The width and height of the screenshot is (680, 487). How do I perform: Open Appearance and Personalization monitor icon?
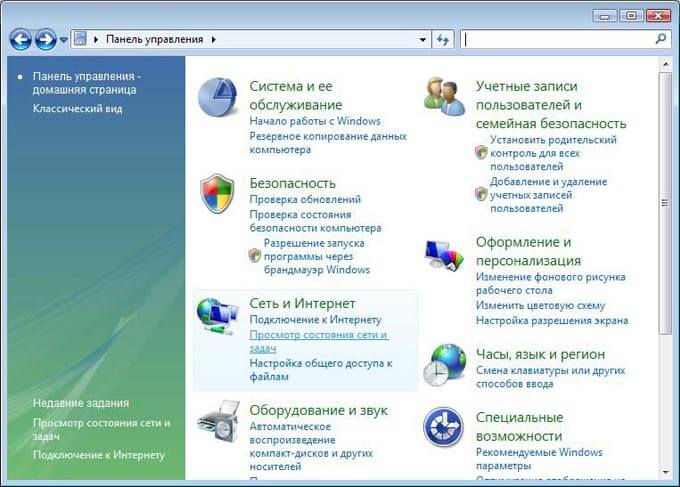pyautogui.click(x=443, y=255)
